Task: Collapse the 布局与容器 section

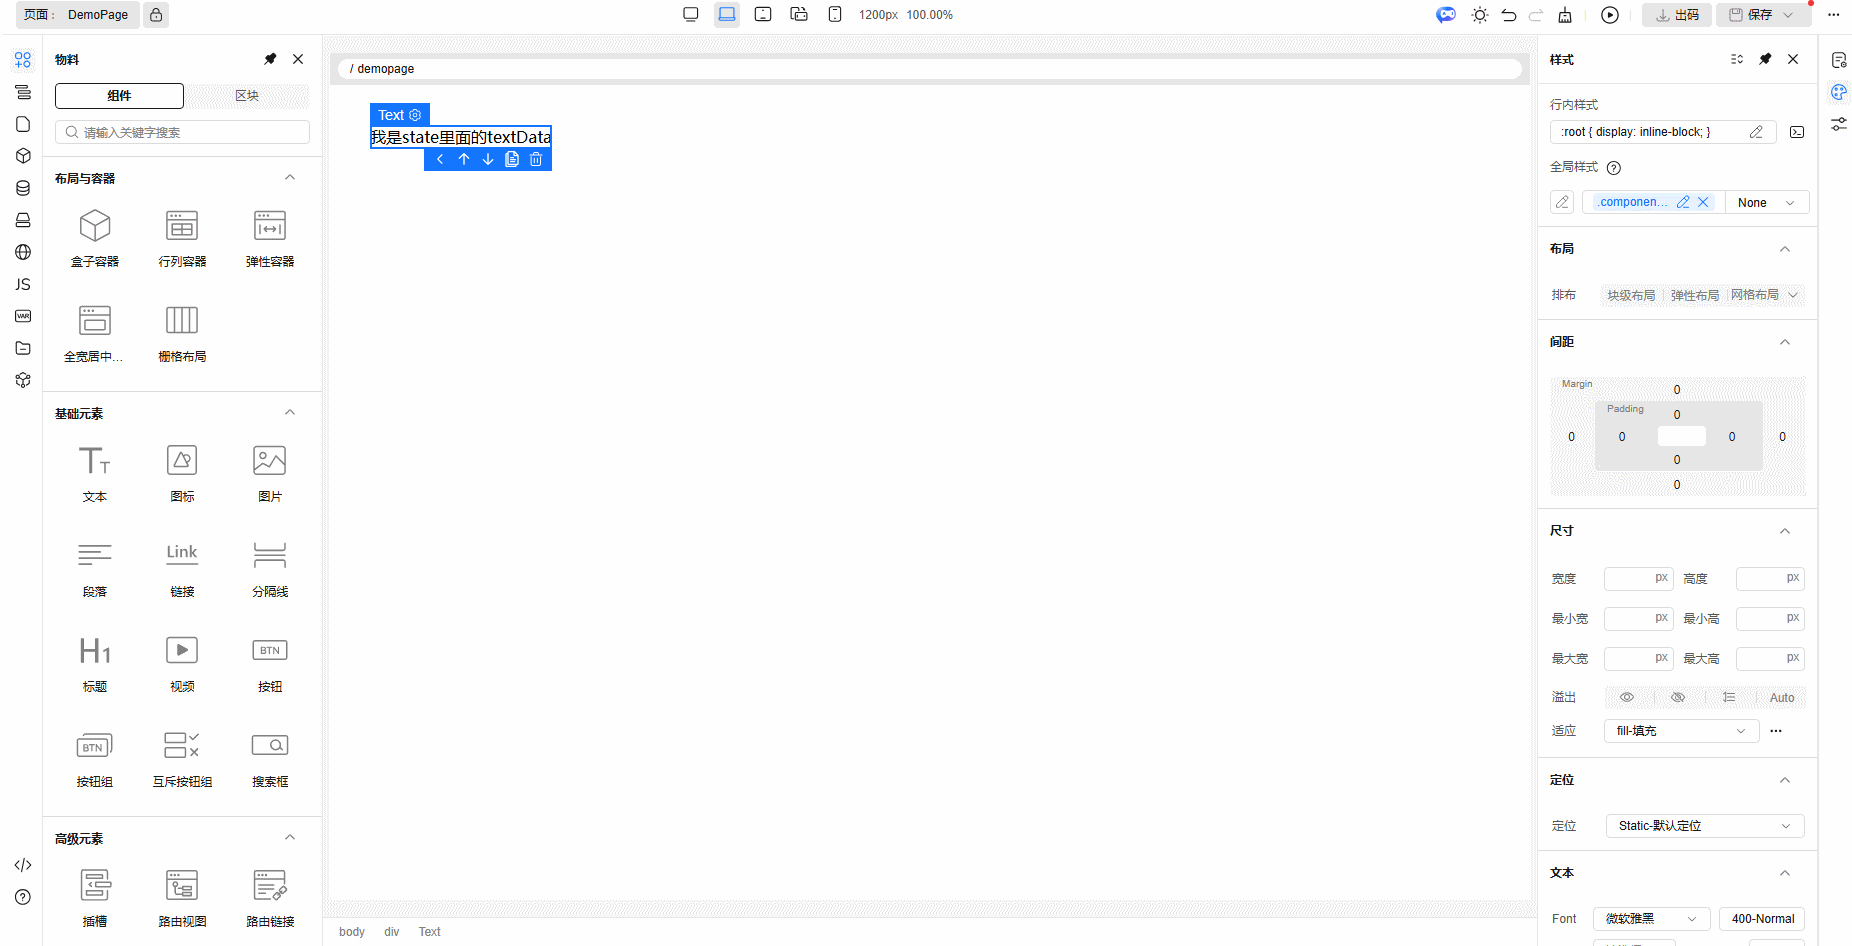Action: (290, 178)
